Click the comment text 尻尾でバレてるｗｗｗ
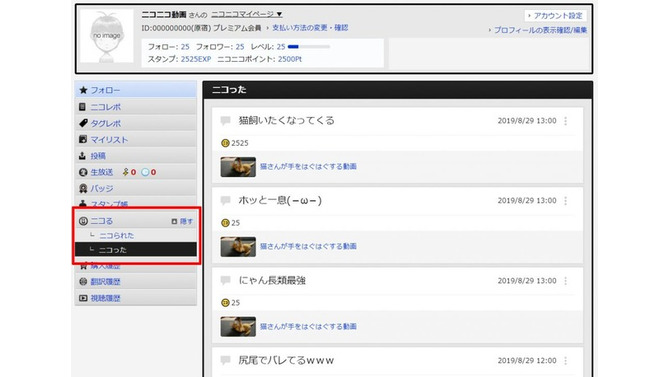The width and height of the screenshot is (670, 377). point(286,360)
